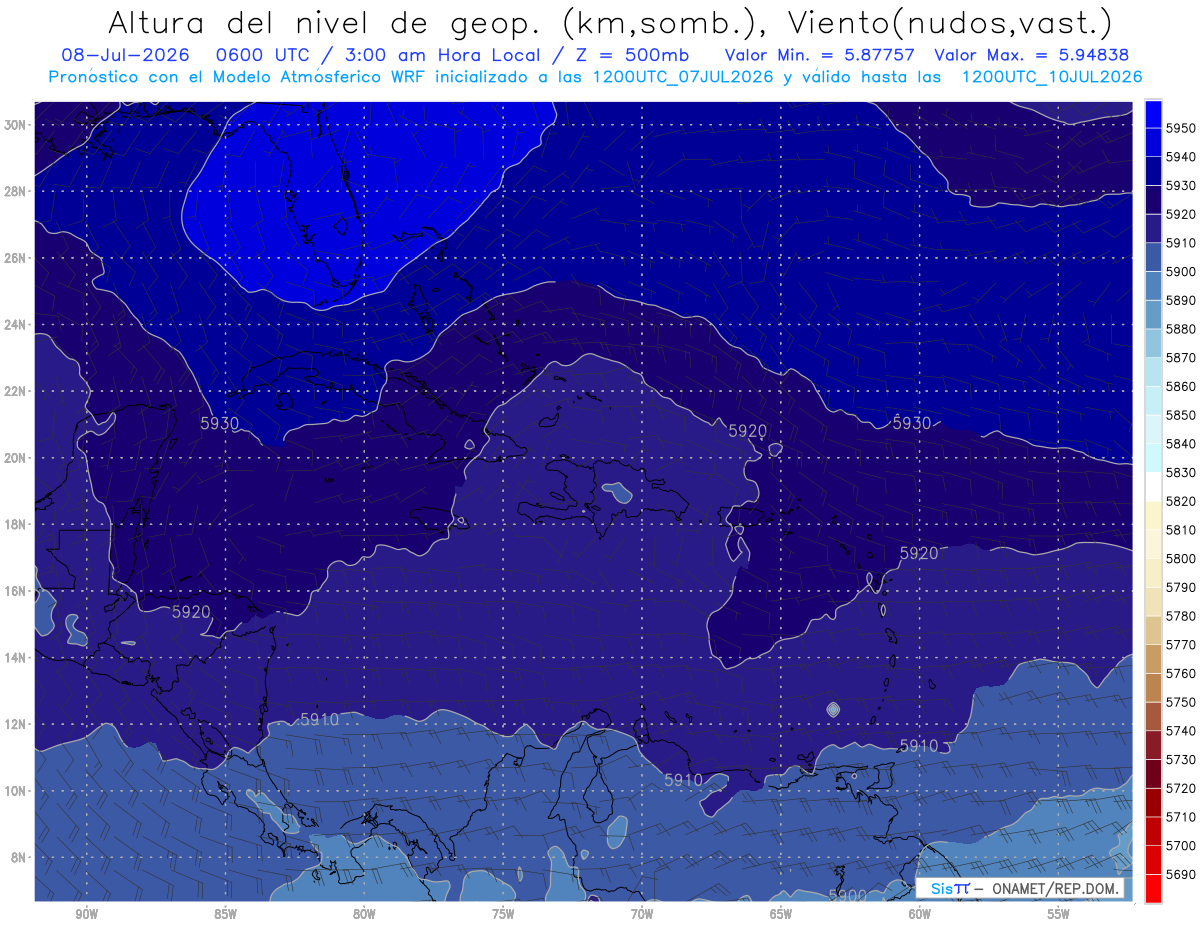Click the '5760' tick label on the color bar
This screenshot has width=1200, height=927.
(1181, 673)
